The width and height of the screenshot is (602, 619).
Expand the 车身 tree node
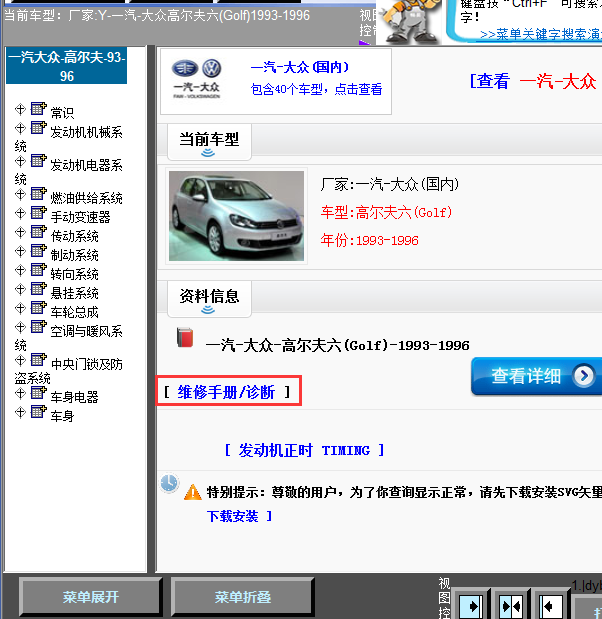[20, 412]
